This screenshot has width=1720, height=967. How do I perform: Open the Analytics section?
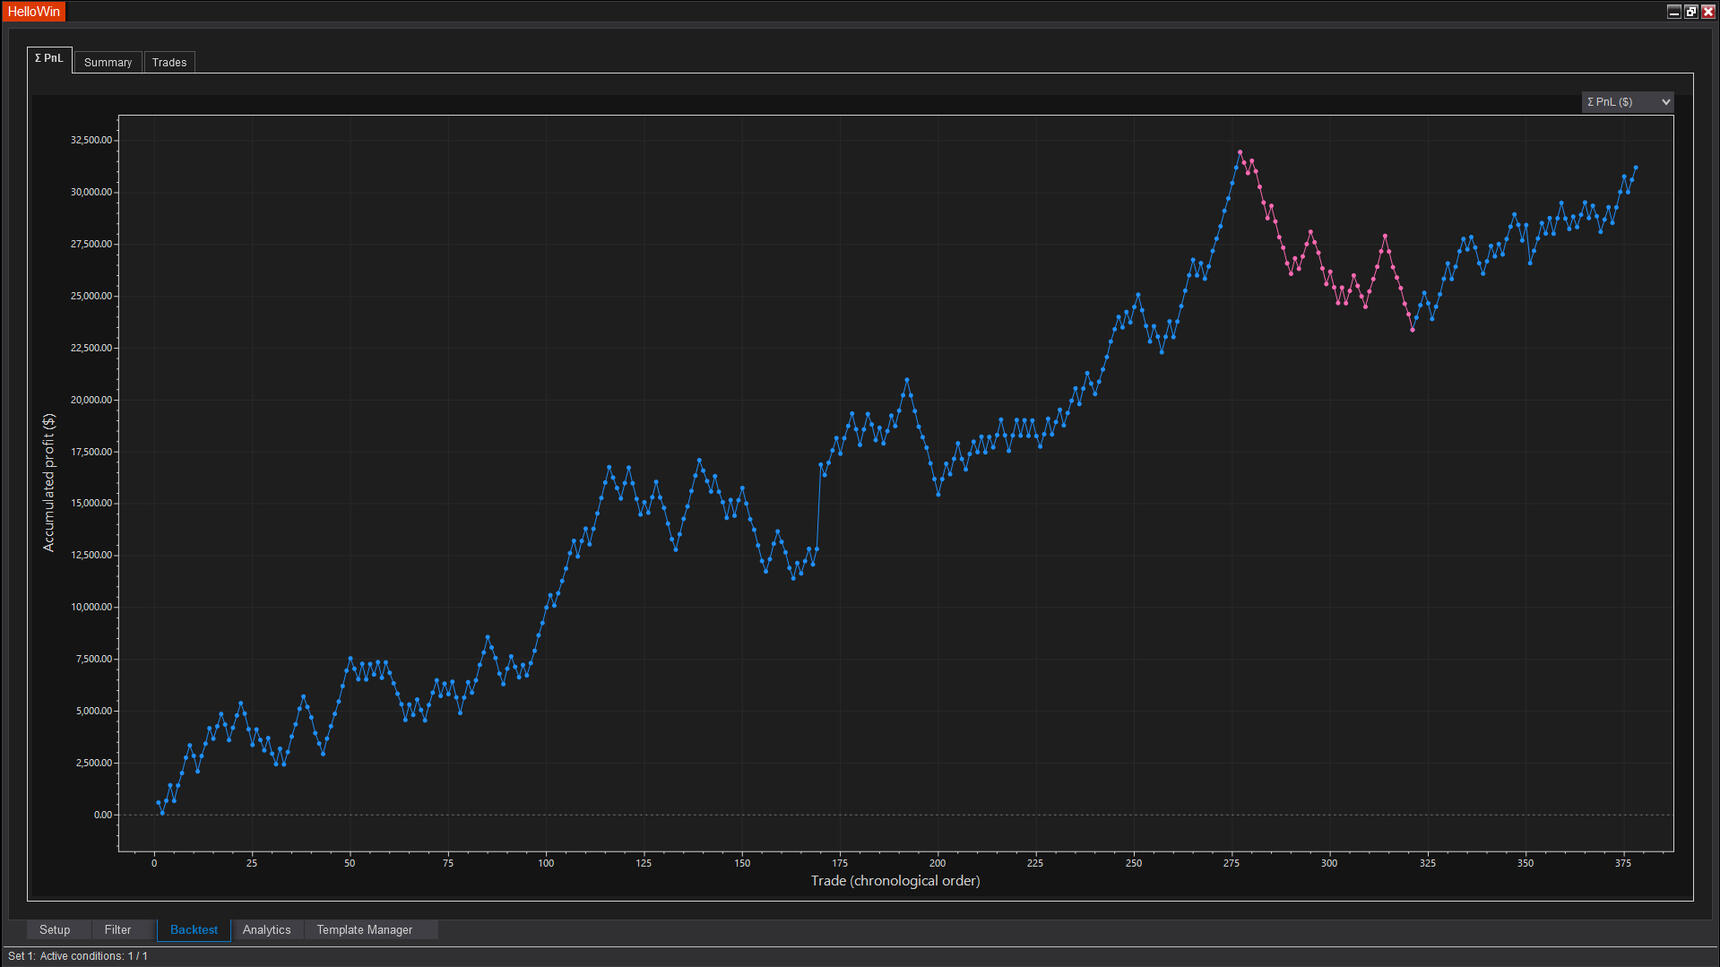(267, 930)
